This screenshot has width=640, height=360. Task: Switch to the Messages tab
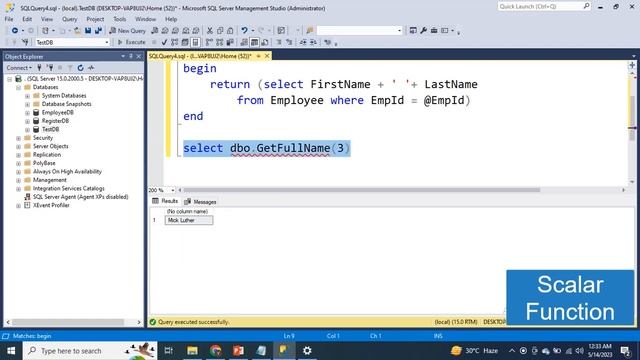click(200, 202)
